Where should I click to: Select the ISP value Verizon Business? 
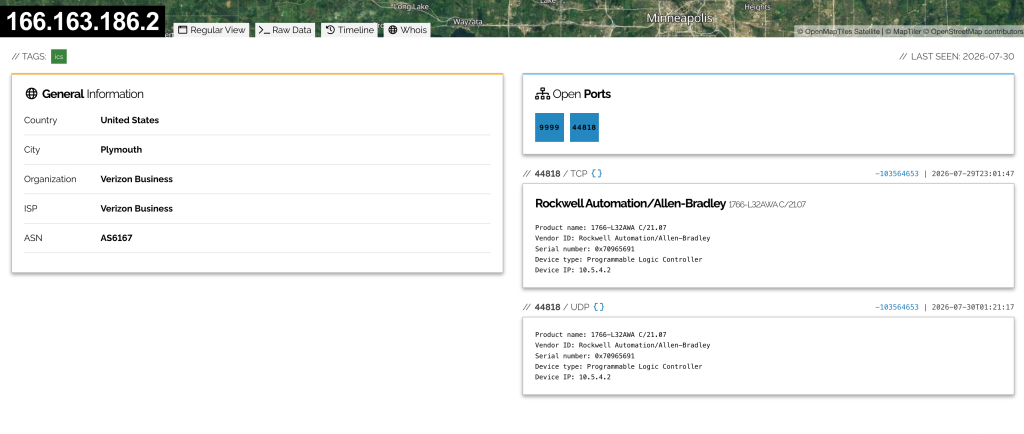tap(136, 208)
